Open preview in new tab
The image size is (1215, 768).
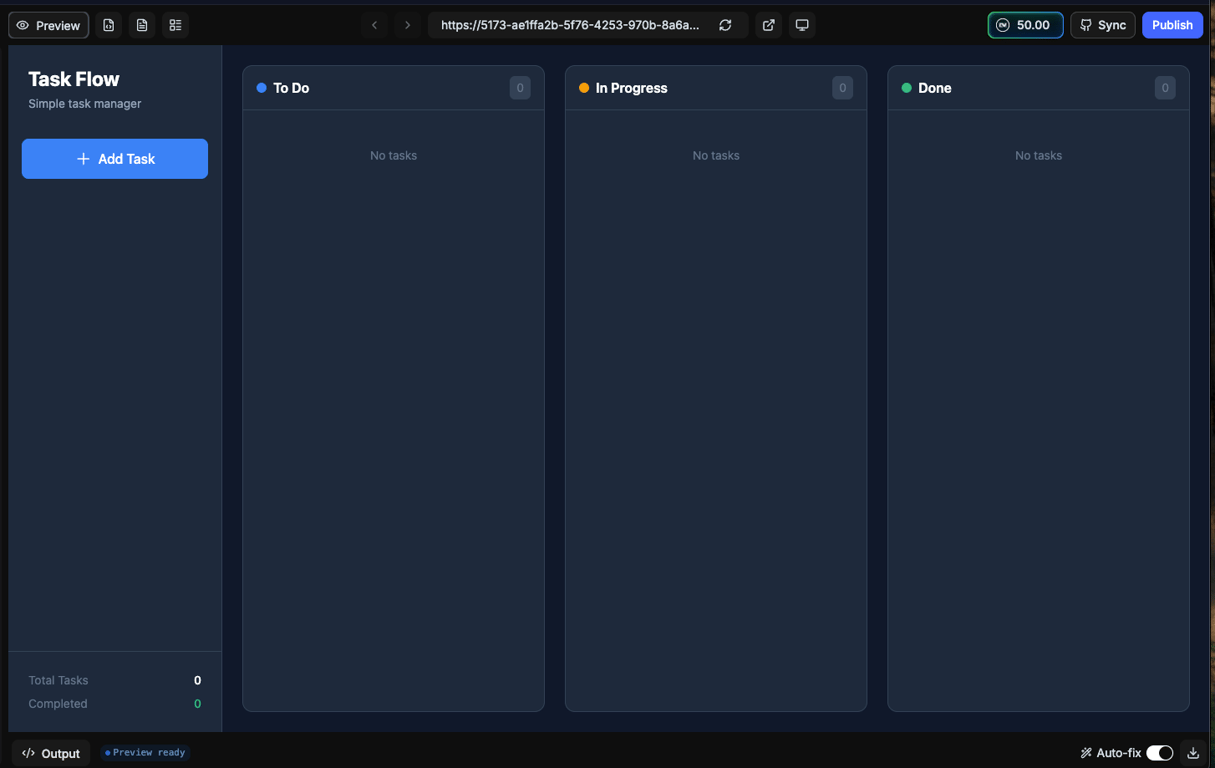768,25
